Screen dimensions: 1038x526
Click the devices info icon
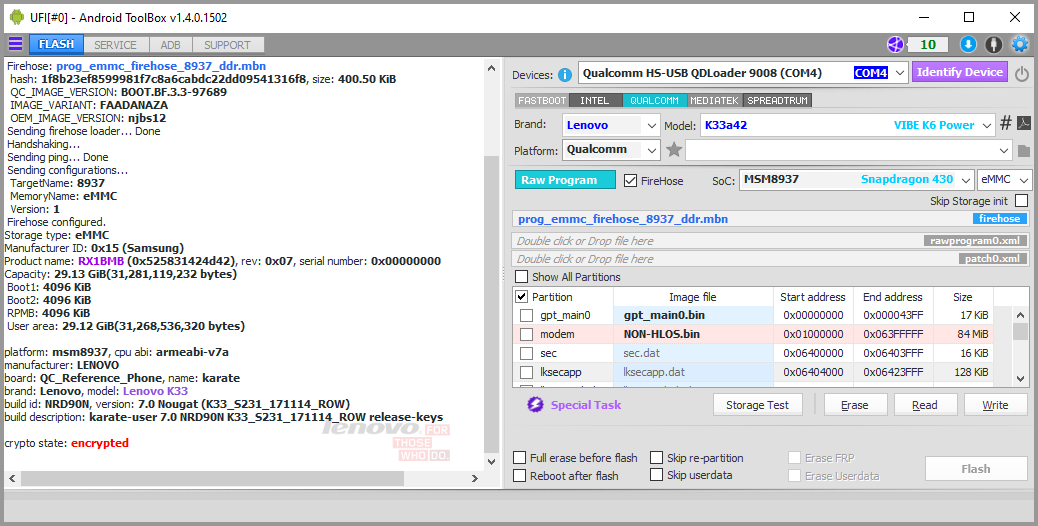point(565,75)
